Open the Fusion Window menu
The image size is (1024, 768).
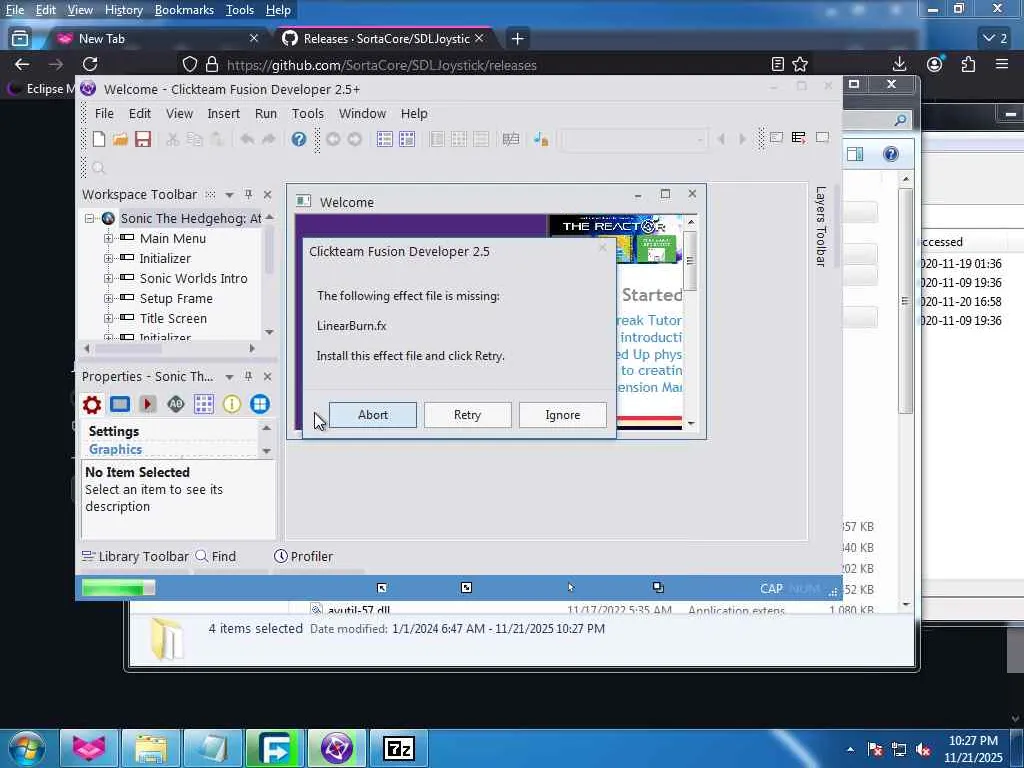click(x=362, y=113)
